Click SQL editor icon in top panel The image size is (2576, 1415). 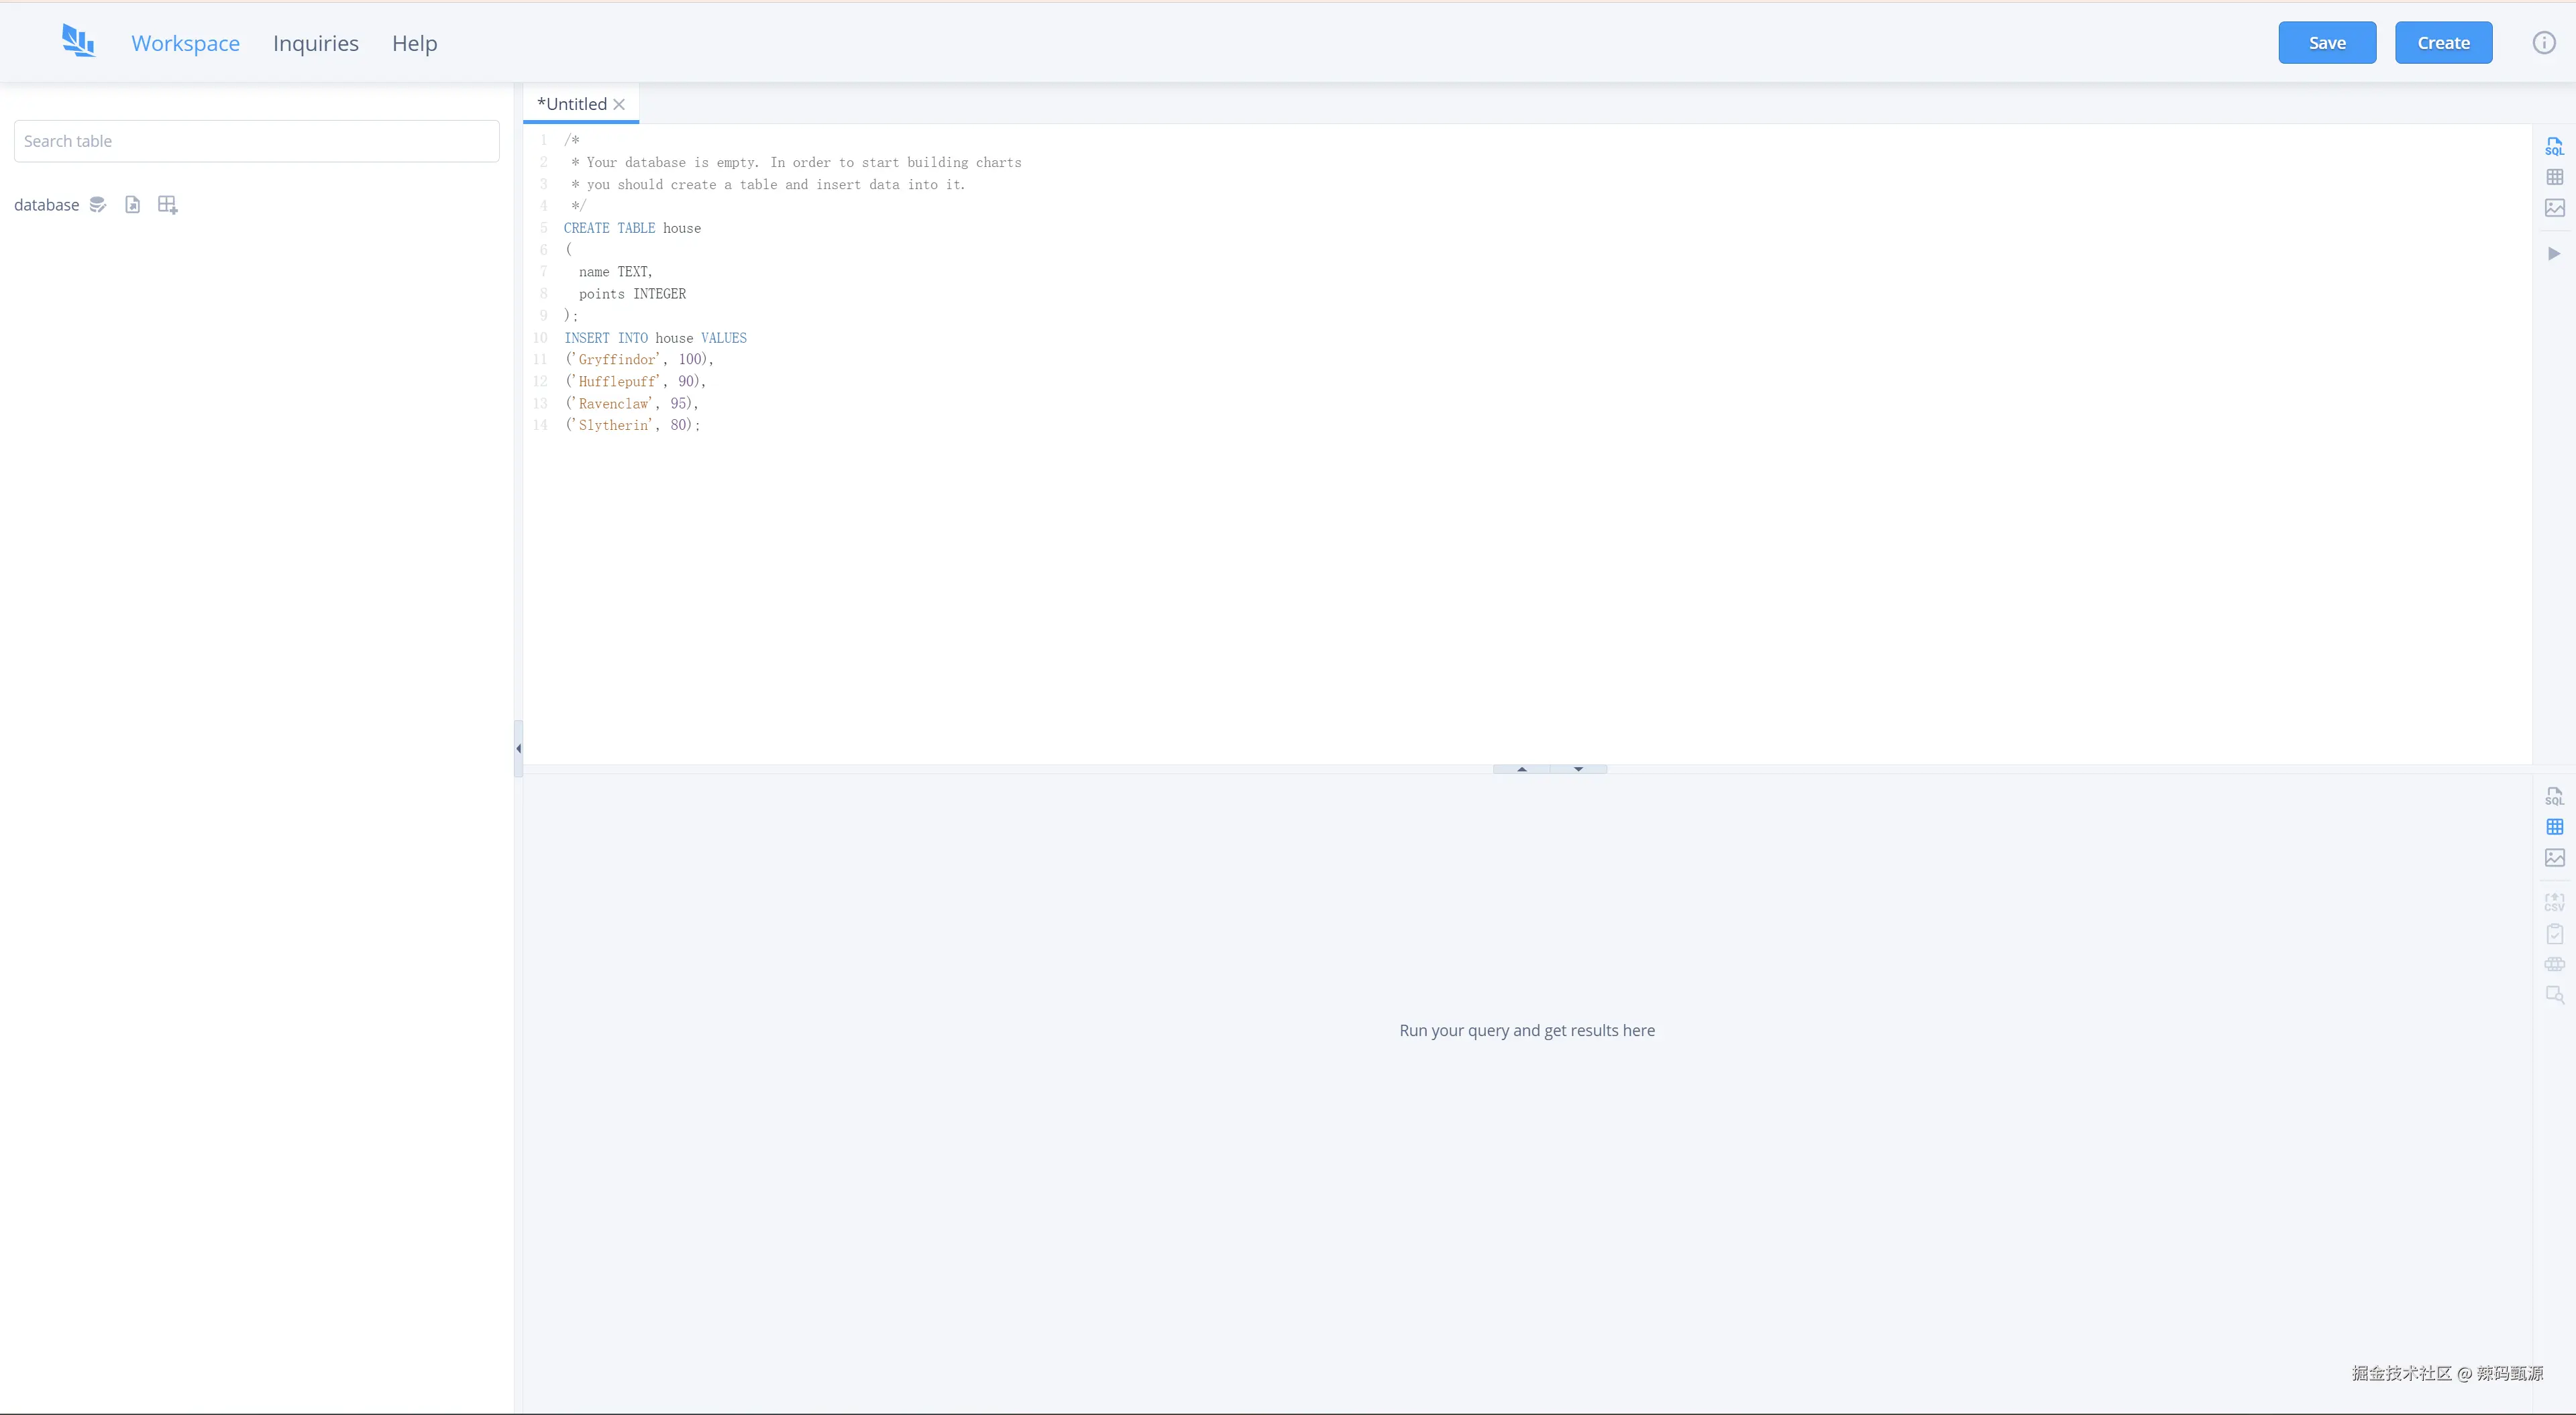click(x=2554, y=147)
